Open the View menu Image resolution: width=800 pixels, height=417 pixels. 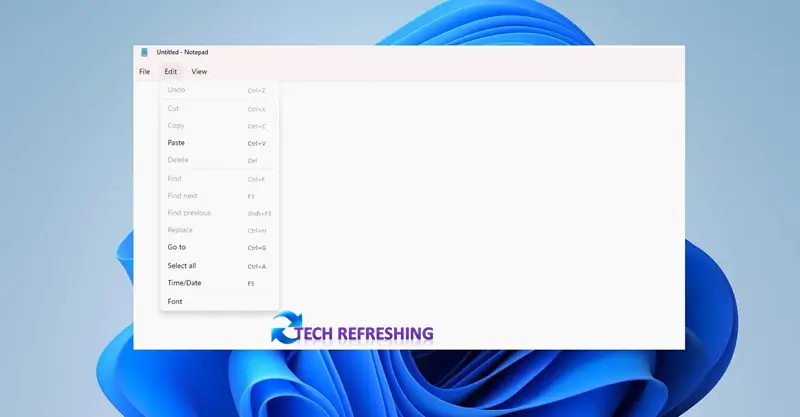[199, 71]
